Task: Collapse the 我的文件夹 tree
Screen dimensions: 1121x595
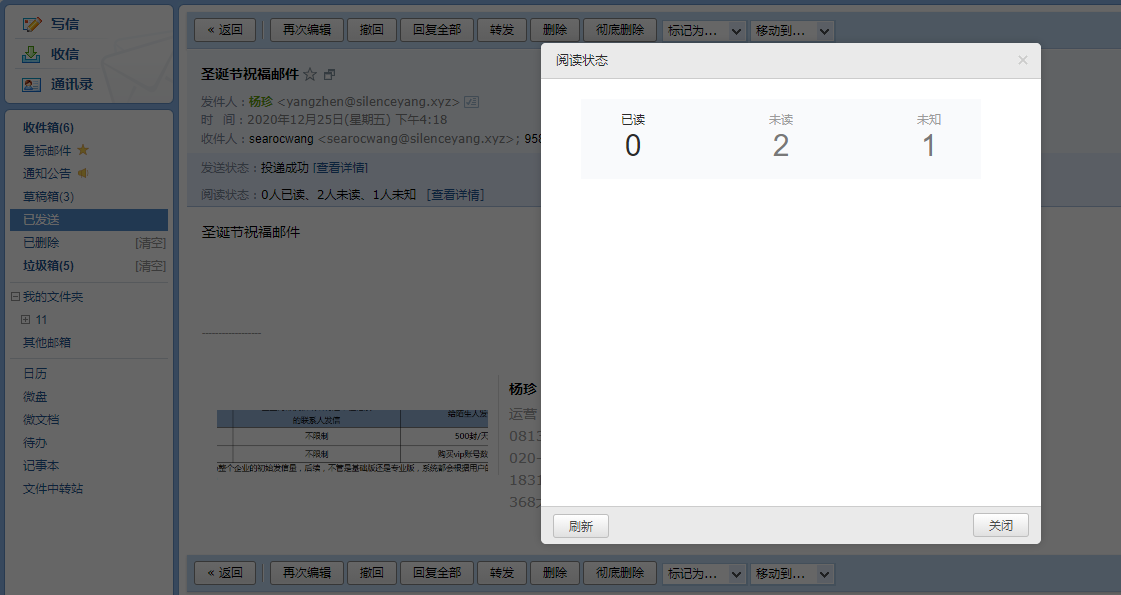Action: (15, 297)
